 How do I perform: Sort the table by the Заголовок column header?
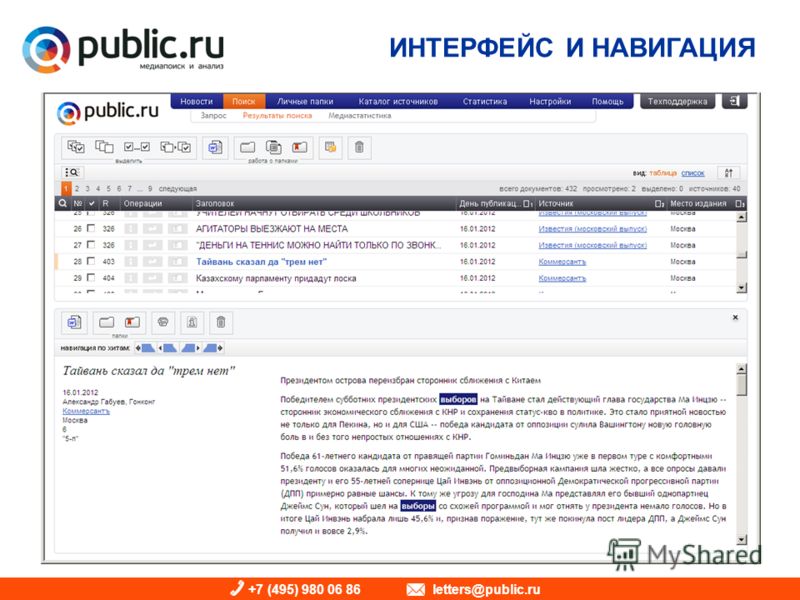tap(215, 203)
